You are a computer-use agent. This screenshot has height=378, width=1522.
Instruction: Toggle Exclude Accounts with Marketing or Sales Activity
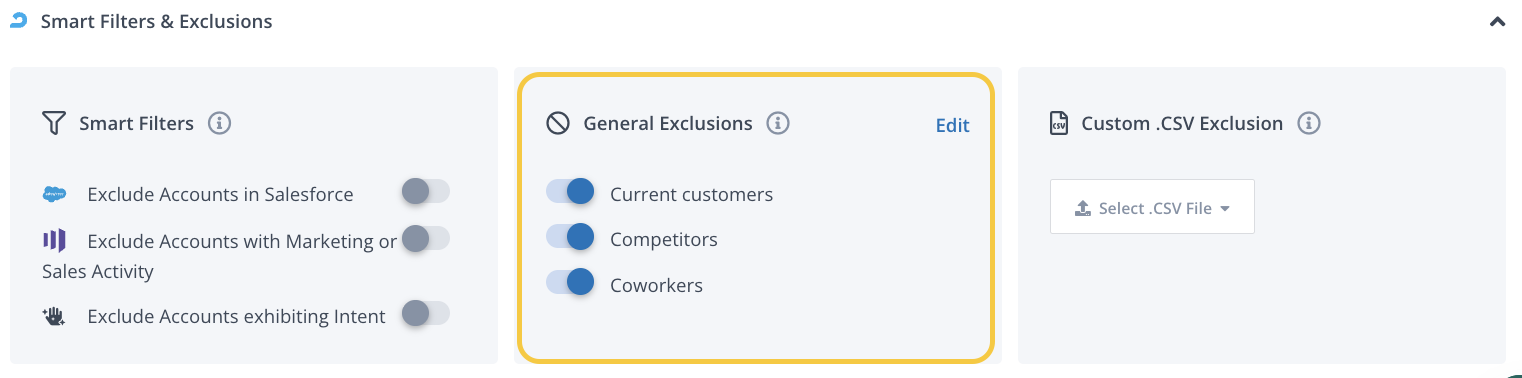pos(425,238)
